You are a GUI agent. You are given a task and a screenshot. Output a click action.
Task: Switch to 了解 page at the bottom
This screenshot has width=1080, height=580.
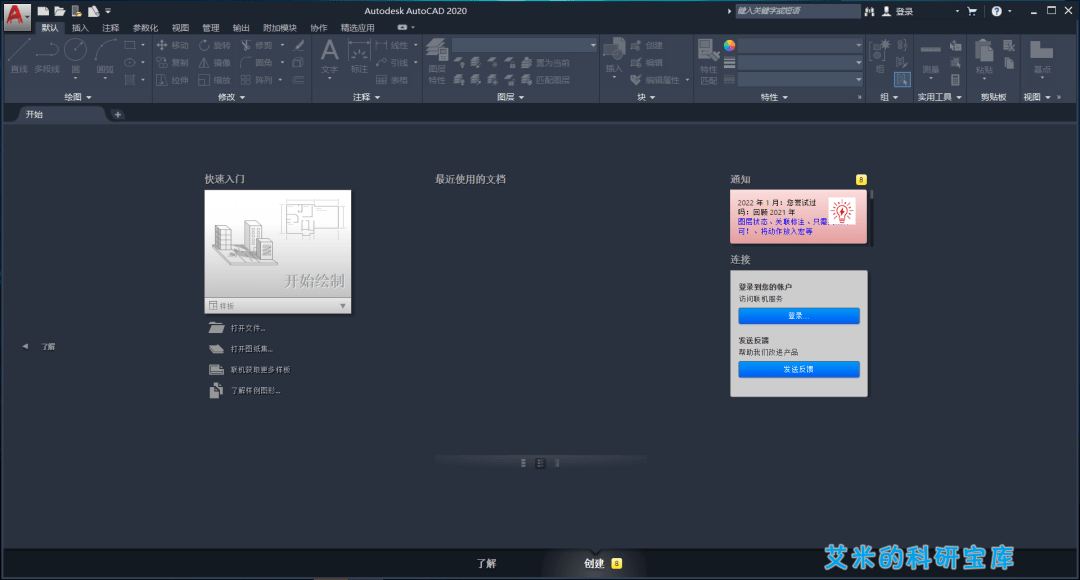click(x=486, y=563)
